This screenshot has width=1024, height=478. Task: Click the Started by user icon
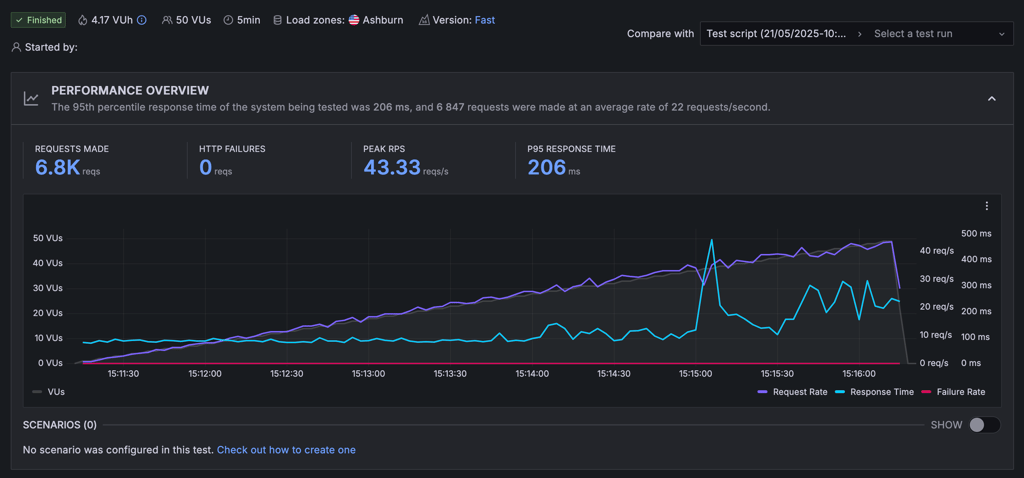(x=16, y=47)
